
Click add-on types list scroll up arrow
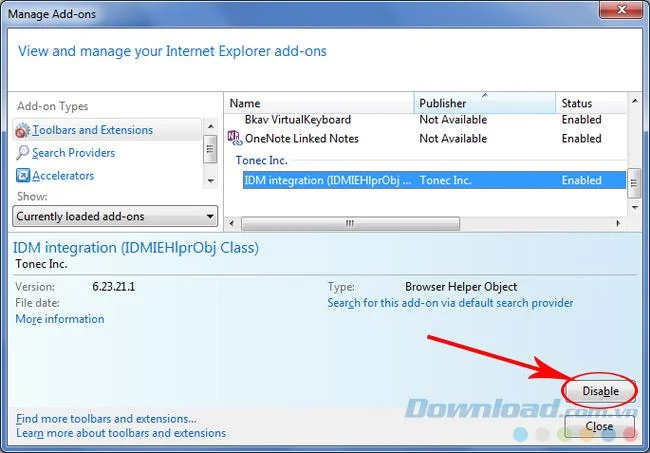tap(211, 126)
